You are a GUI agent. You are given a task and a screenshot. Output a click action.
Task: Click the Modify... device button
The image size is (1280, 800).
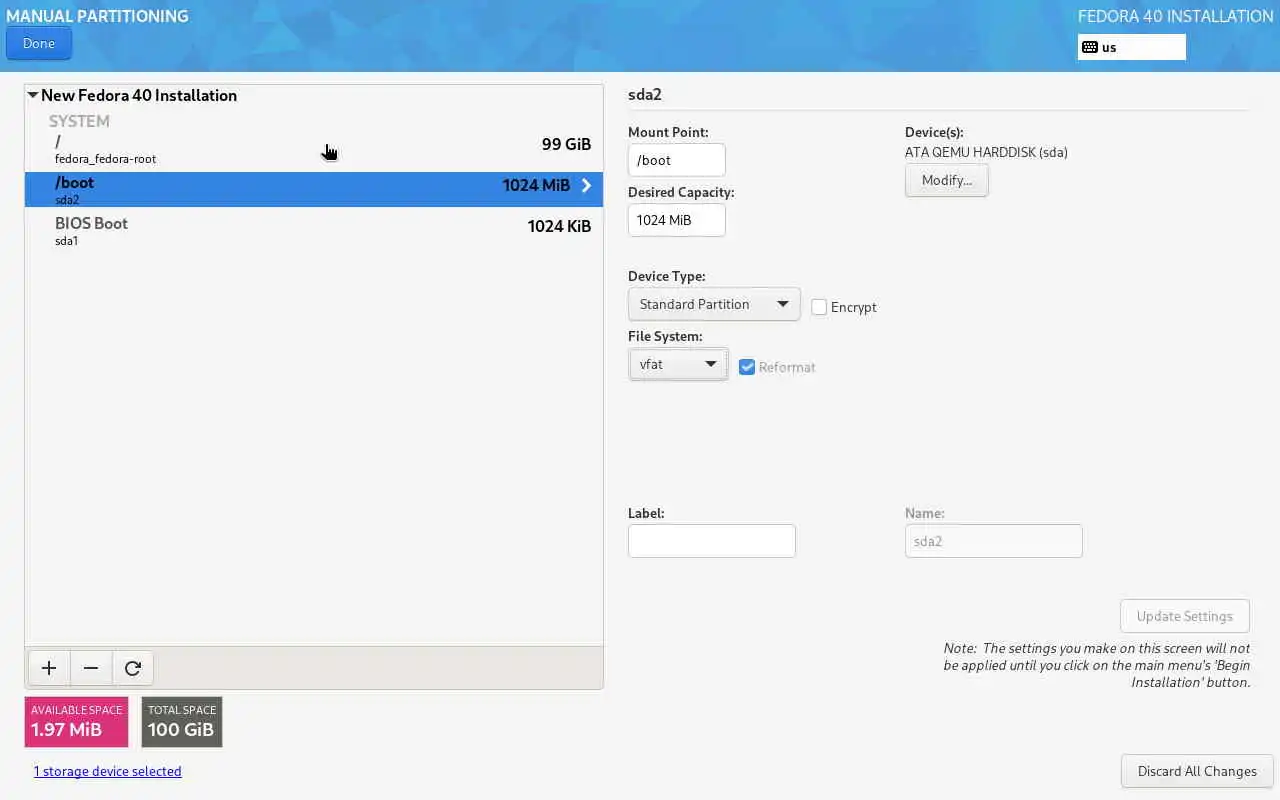(947, 180)
